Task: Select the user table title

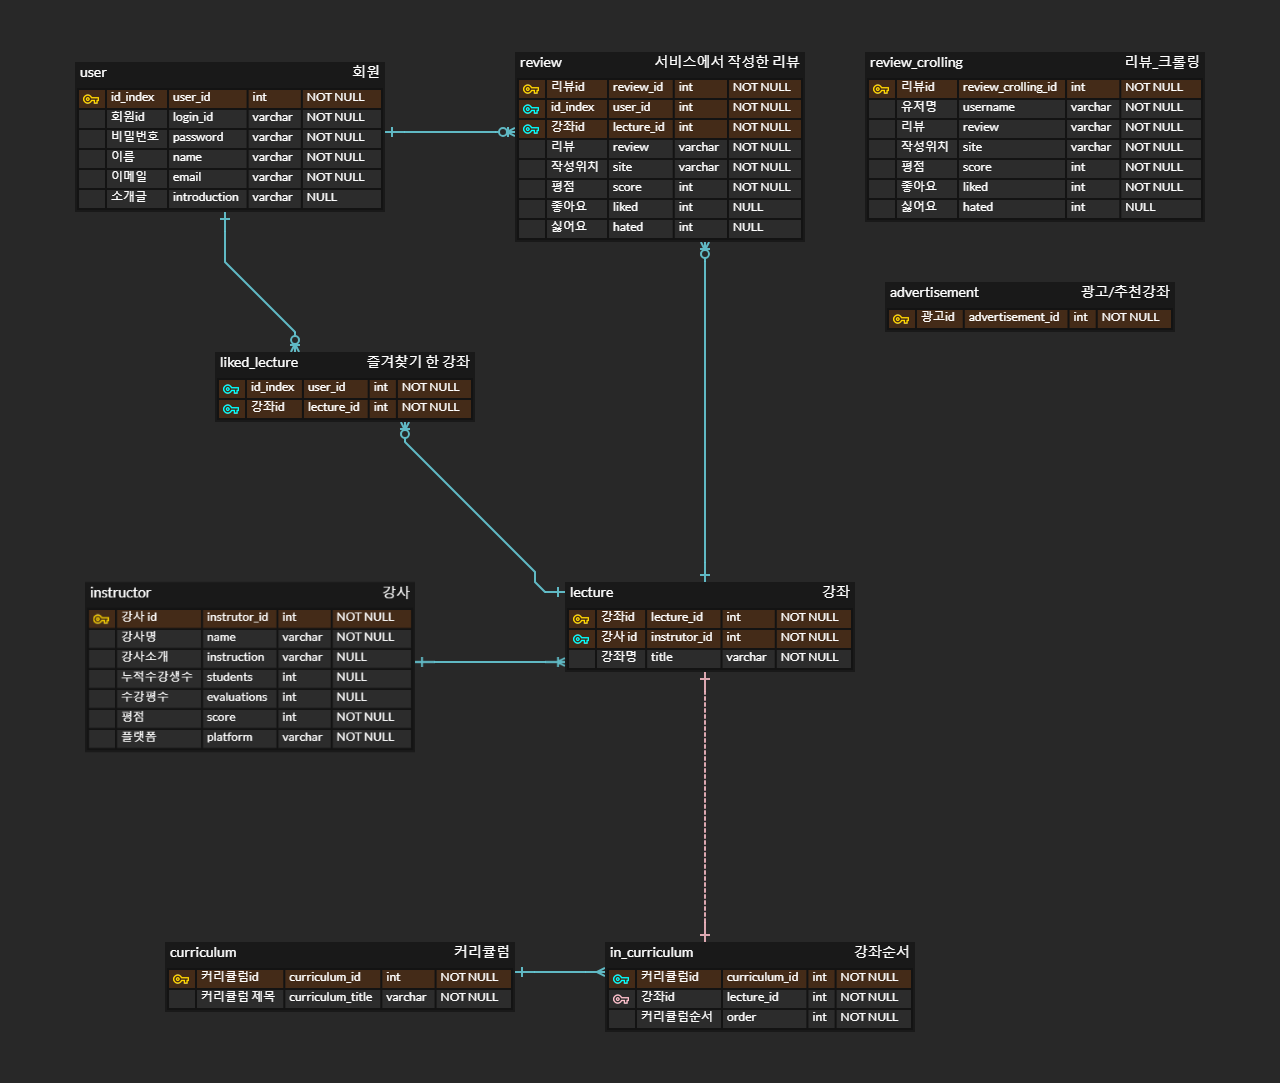Action: [x=93, y=73]
